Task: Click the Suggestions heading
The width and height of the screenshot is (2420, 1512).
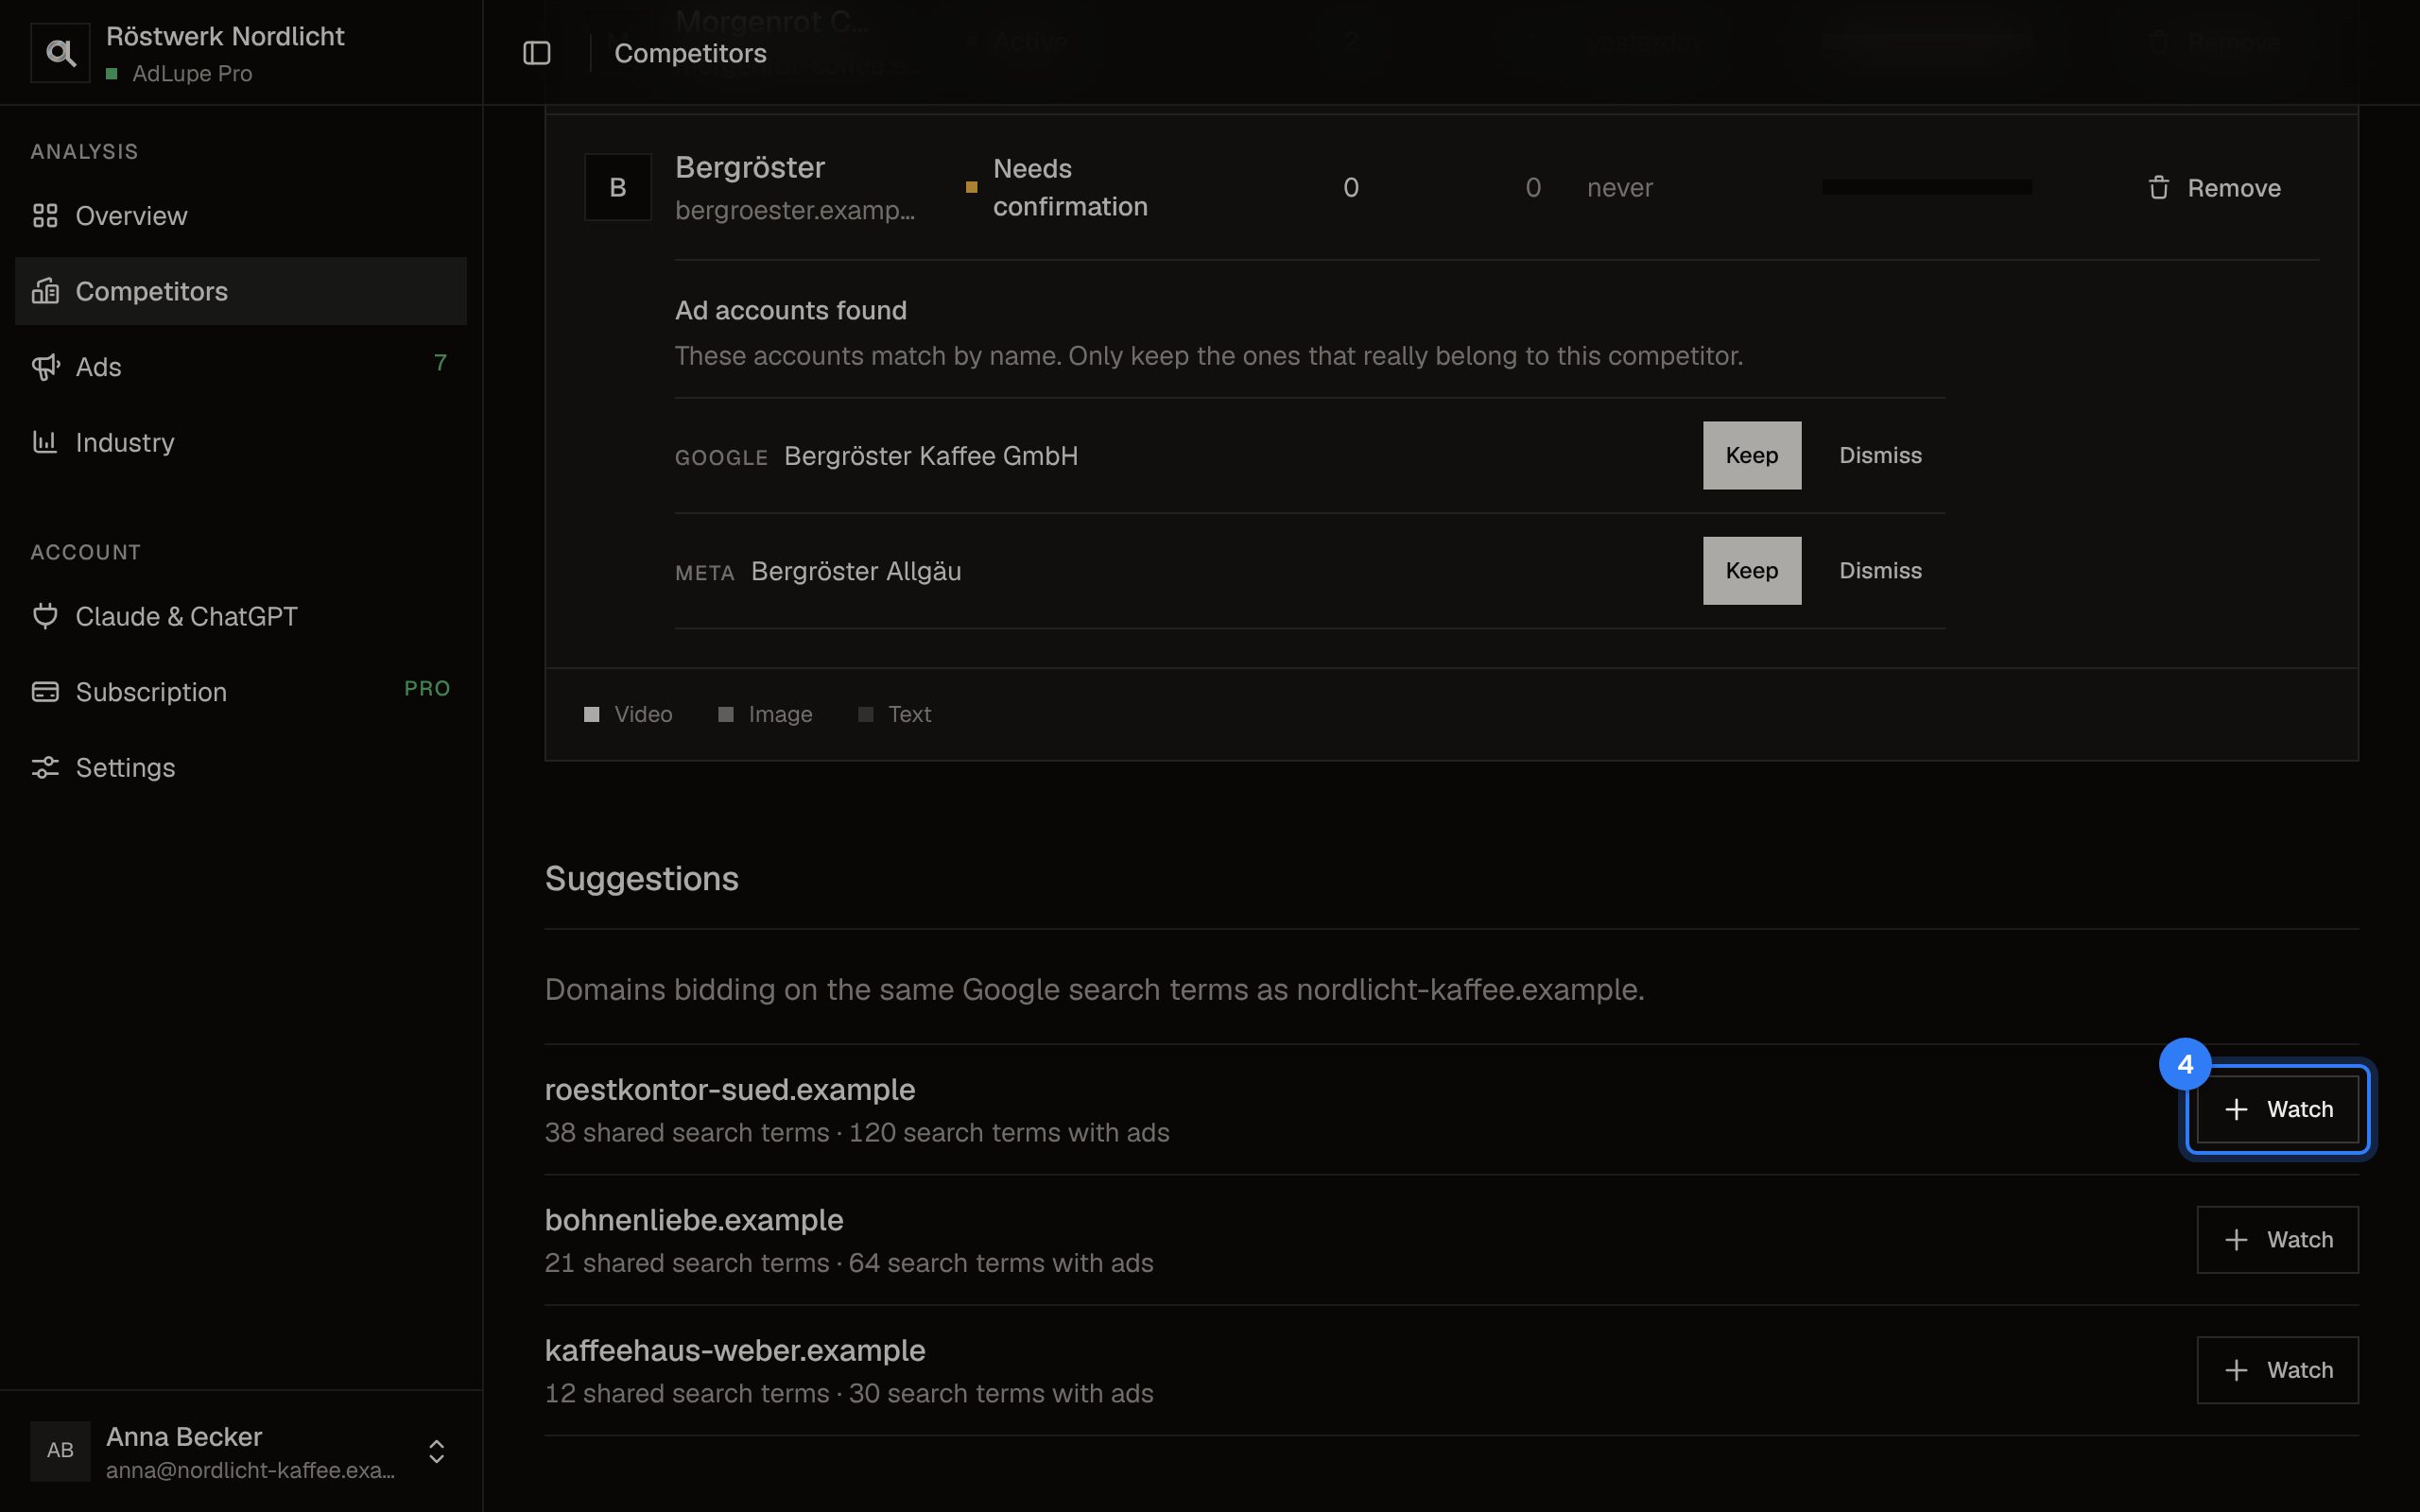Action: [642, 878]
